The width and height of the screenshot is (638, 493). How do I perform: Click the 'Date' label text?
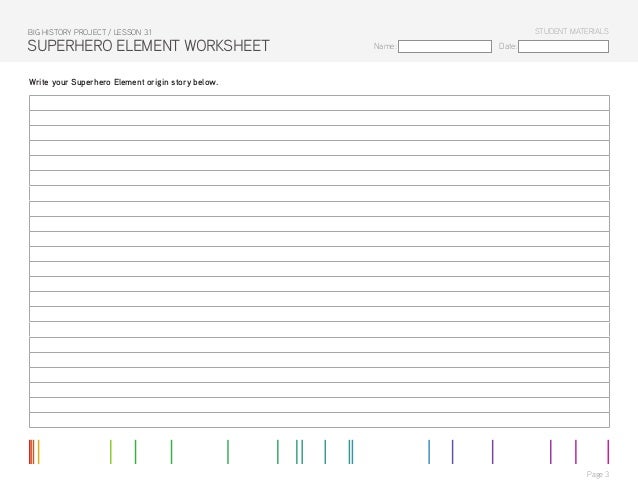[507, 46]
